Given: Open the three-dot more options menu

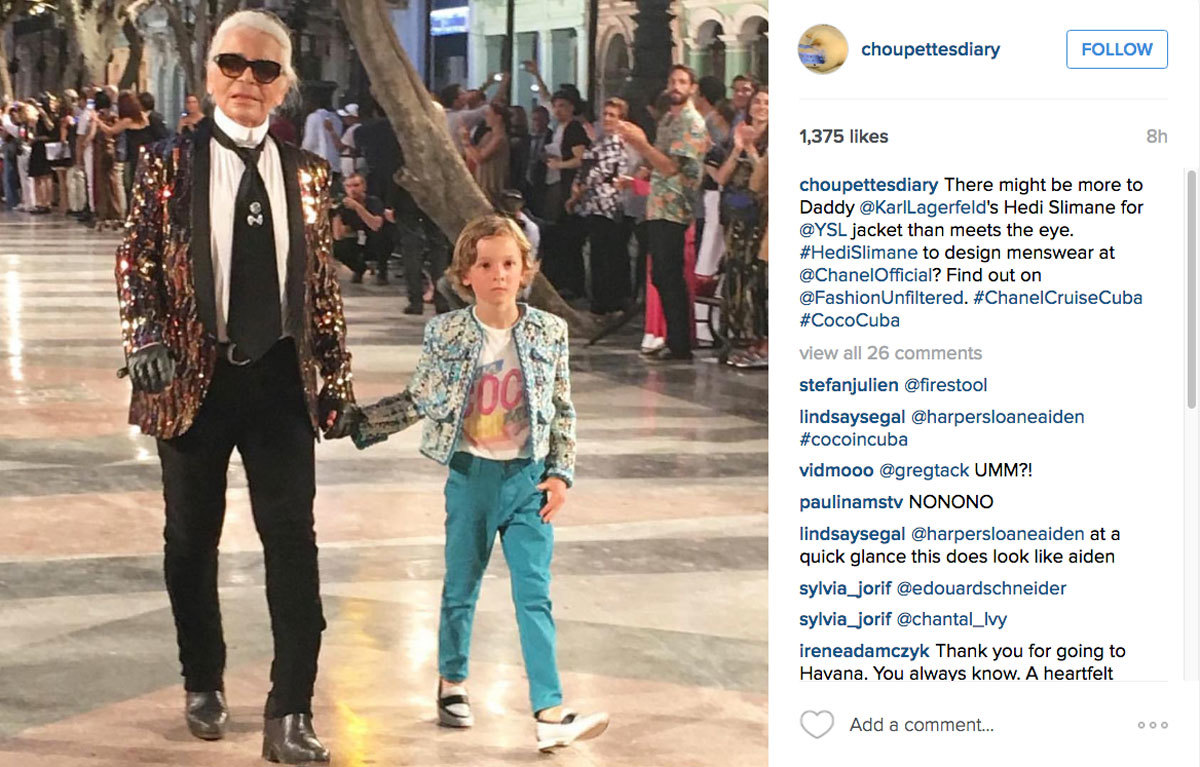Looking at the screenshot, I should pyautogui.click(x=1152, y=725).
